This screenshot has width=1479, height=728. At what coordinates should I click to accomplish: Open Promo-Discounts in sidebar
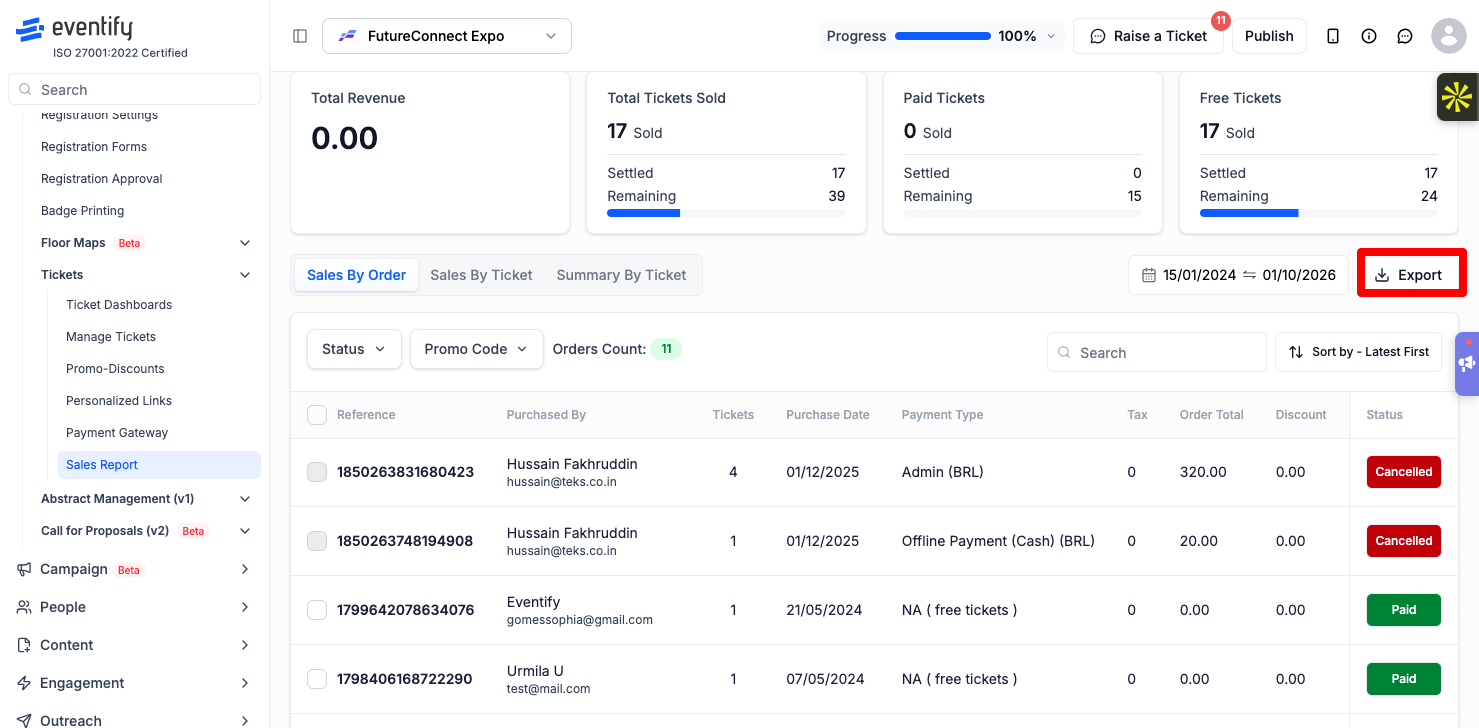coord(115,369)
